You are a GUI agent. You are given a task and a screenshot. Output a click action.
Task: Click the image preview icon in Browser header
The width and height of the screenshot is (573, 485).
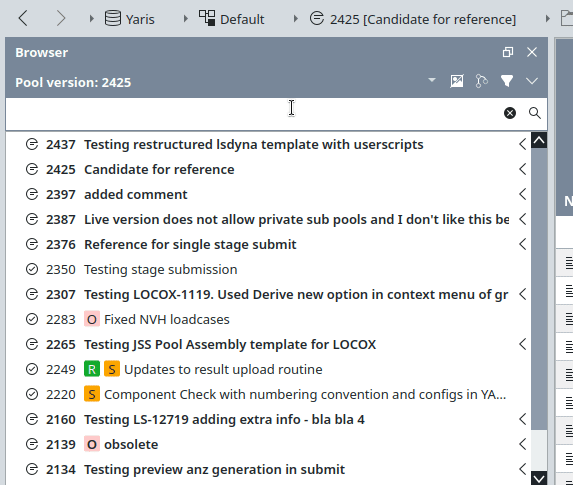tap(456, 81)
